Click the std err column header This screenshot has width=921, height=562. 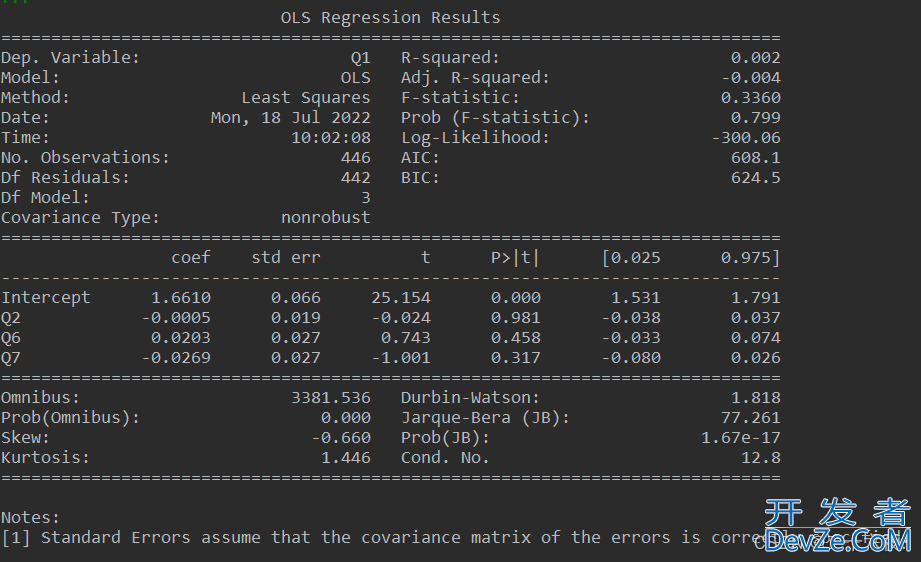pyautogui.click(x=286, y=257)
